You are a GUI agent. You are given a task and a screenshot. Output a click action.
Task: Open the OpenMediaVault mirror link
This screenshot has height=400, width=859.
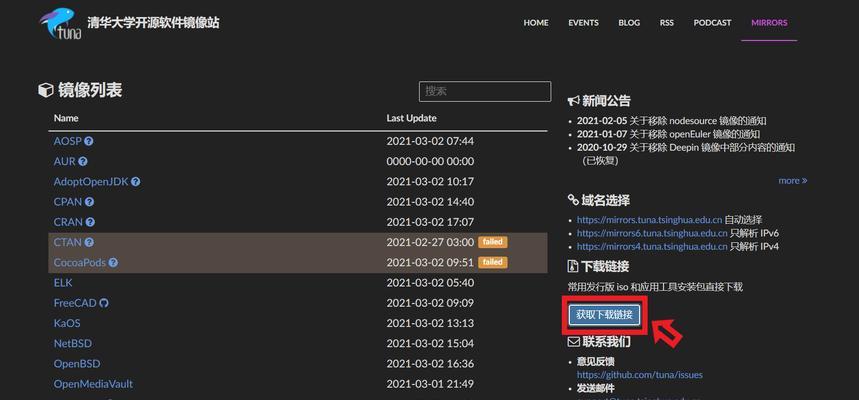pyautogui.click(x=93, y=384)
